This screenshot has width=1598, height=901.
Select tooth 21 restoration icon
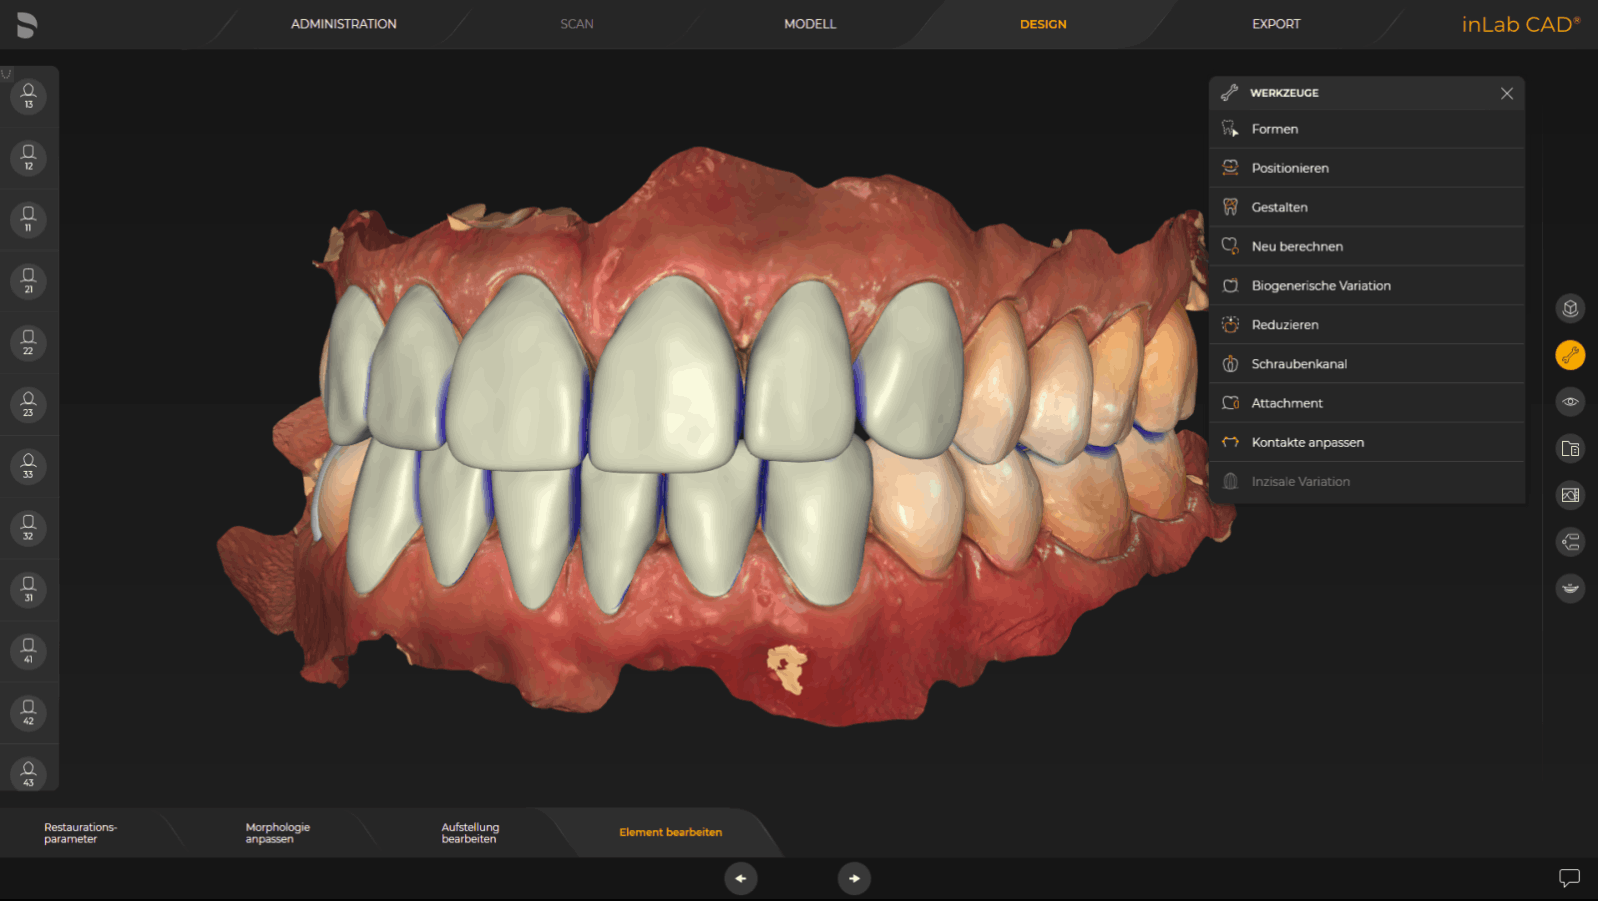click(28, 281)
